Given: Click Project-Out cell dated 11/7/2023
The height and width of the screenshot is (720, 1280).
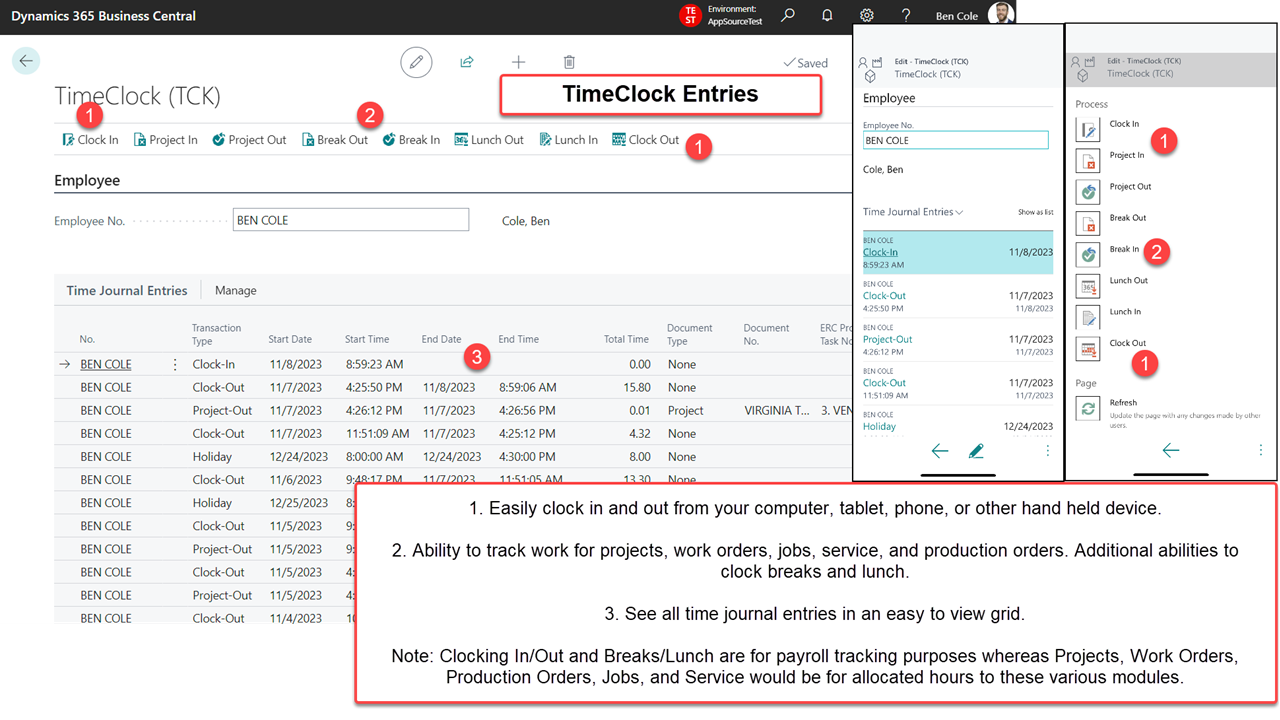Looking at the screenshot, I should pyautogui.click(x=222, y=410).
